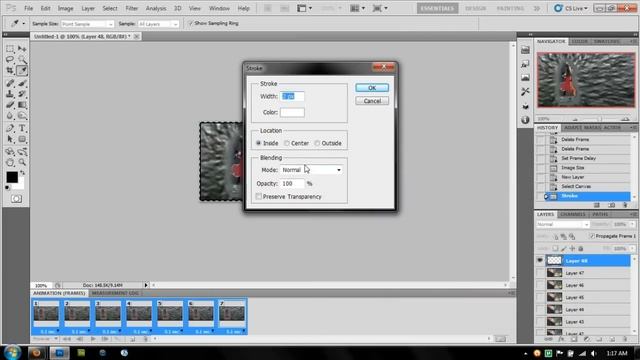This screenshot has width=640, height=360.
Task: Enable Preserve Transparency checkbox
Action: tap(258, 197)
